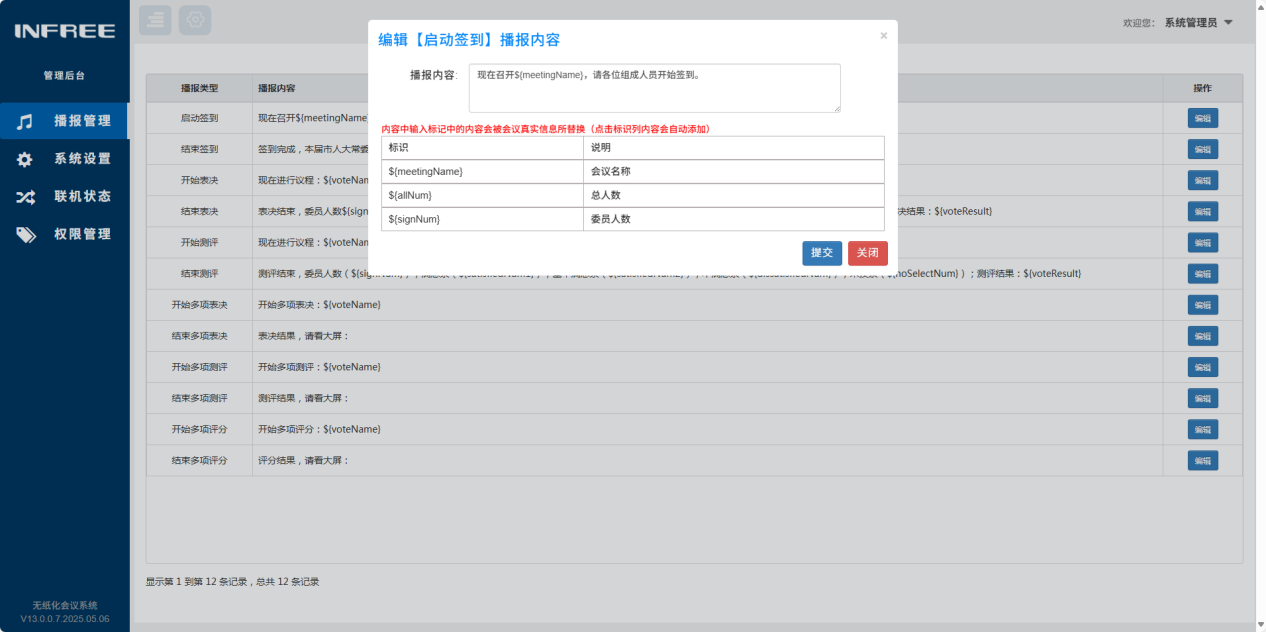Toggle the sidebar collapse icon in top bar
Viewport: 1266px width, 632px height.
click(155, 20)
